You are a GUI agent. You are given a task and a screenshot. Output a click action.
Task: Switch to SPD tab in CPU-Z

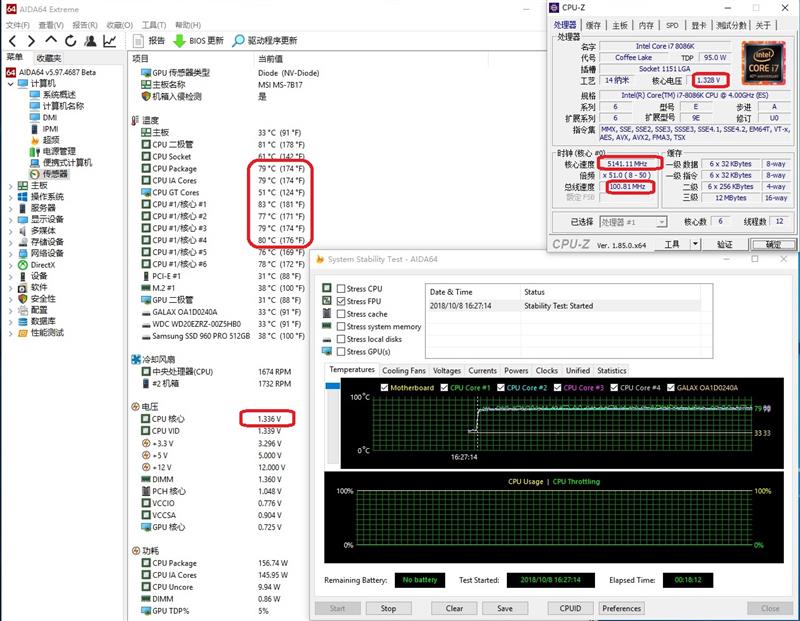click(672, 25)
